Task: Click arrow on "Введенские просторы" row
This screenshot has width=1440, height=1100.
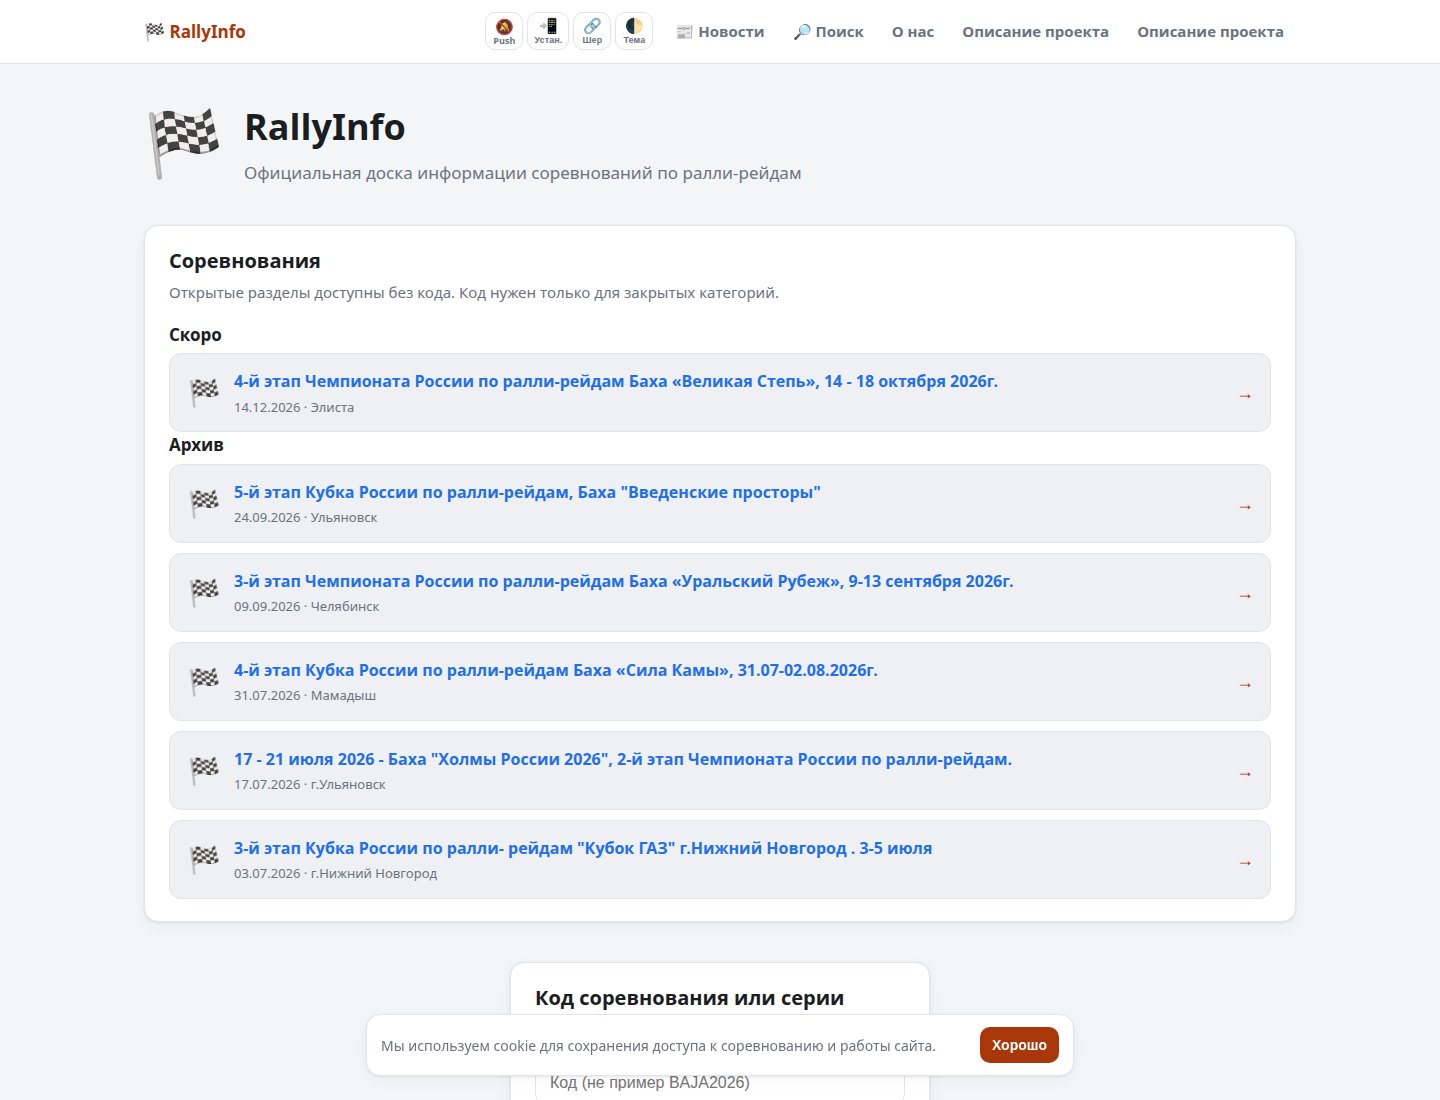Action: (1245, 507)
